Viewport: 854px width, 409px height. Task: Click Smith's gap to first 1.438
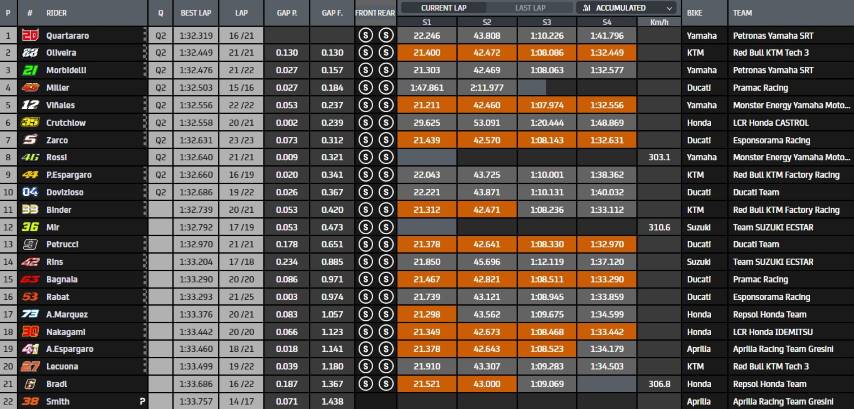coord(332,402)
